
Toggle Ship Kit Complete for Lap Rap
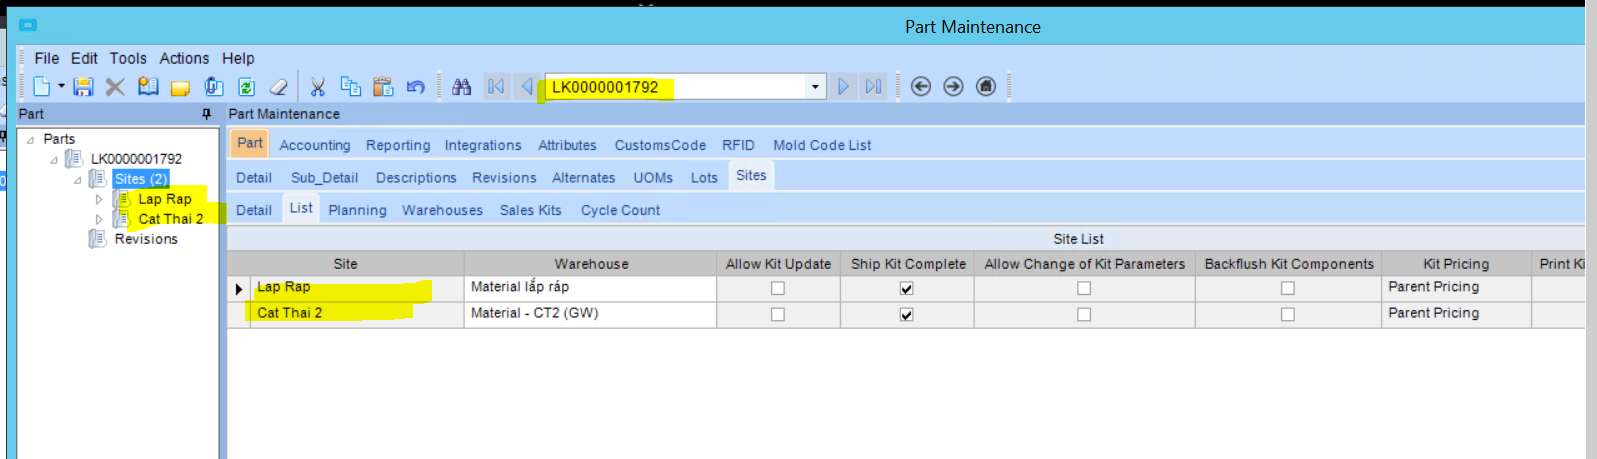point(907,288)
